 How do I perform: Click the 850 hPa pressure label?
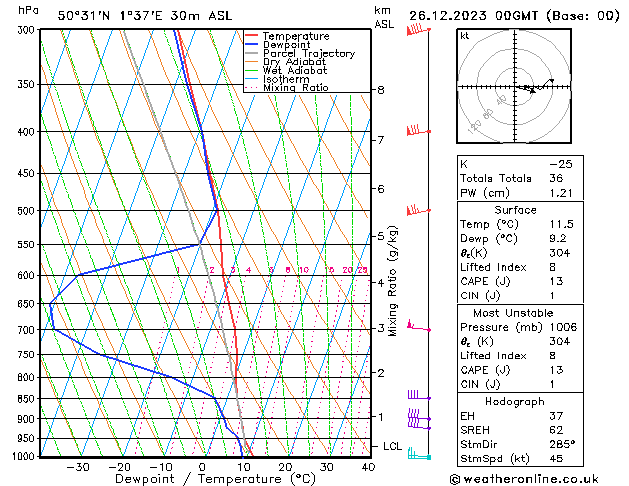(x=28, y=399)
